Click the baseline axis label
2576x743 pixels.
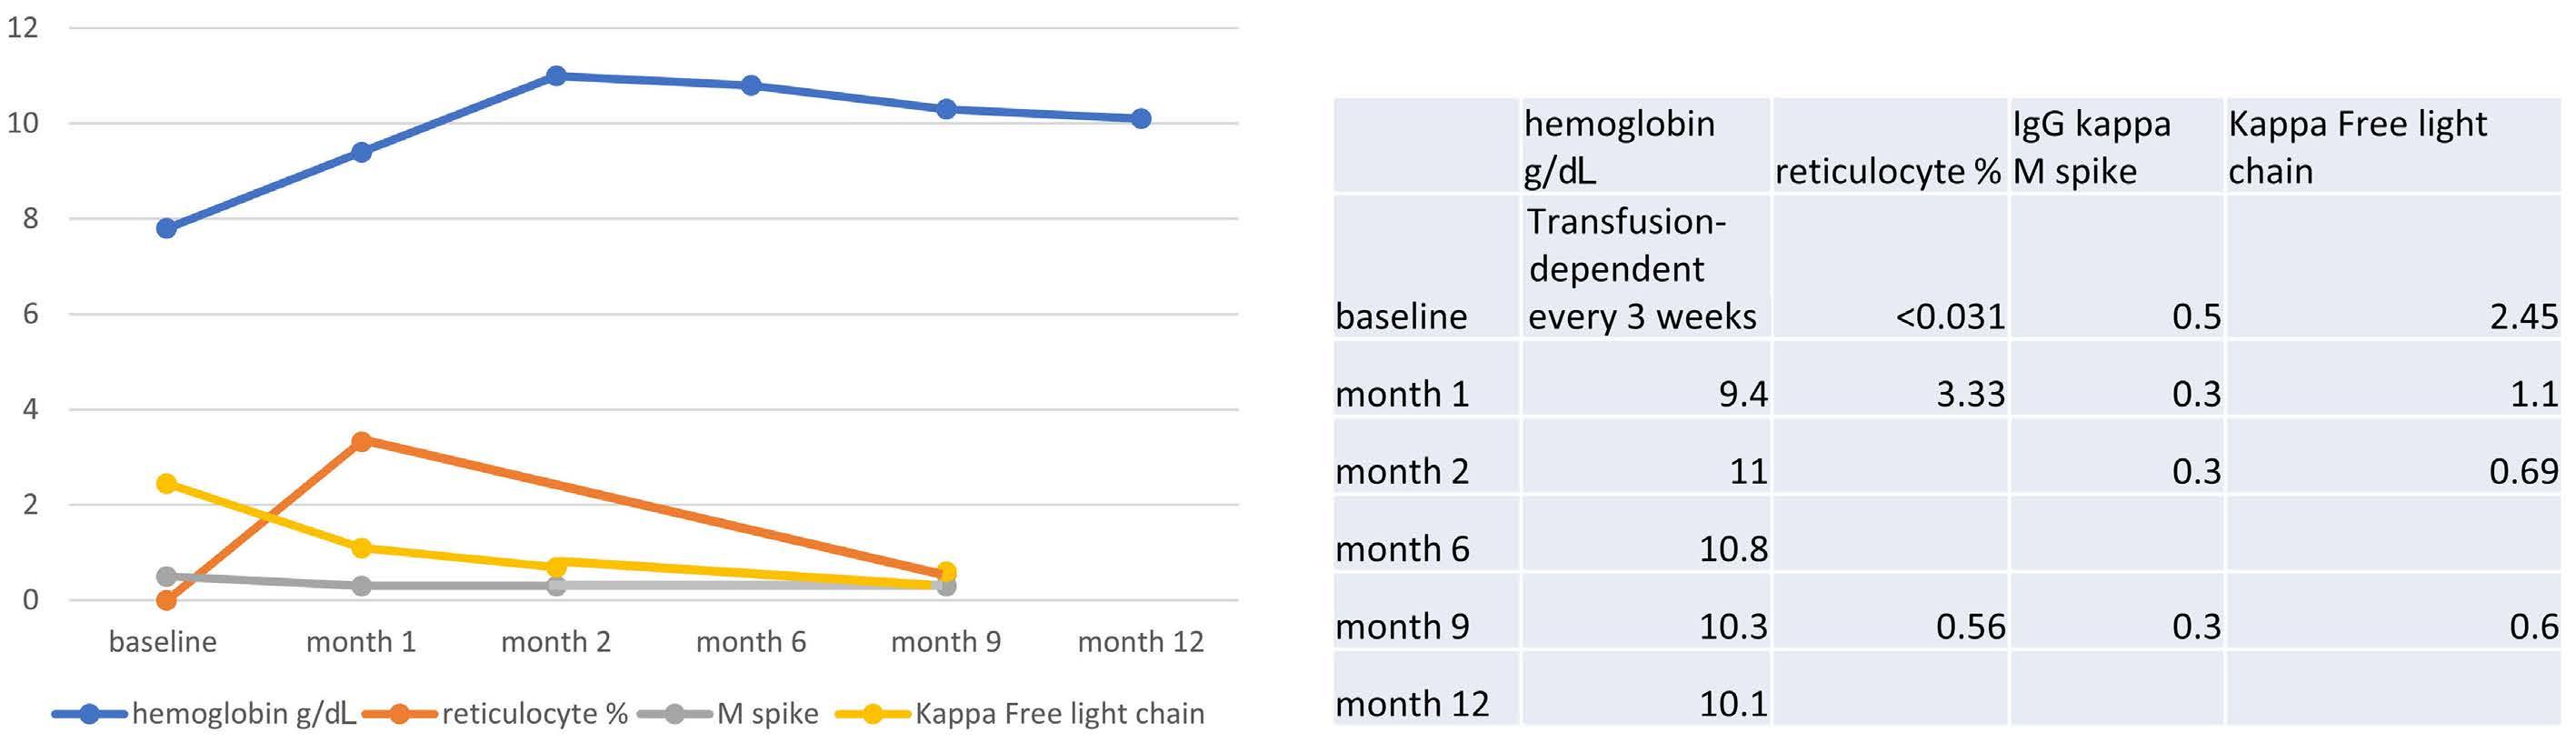tap(162, 642)
